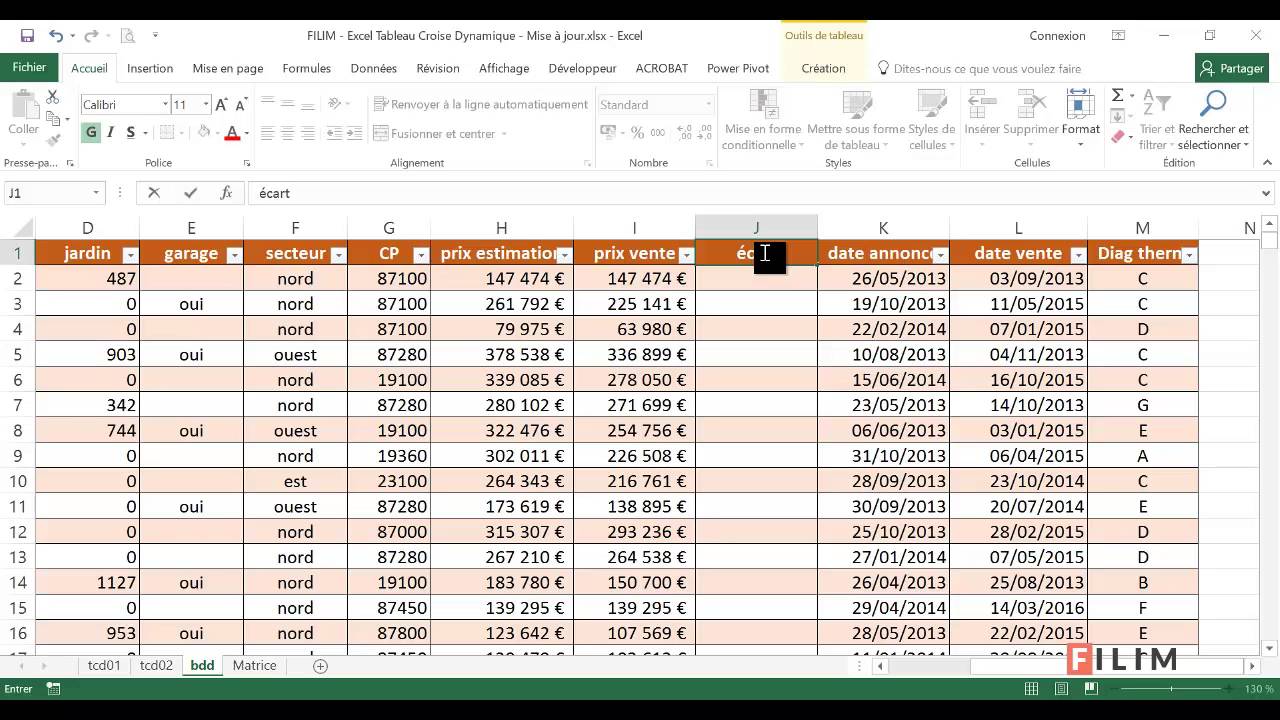Apply percent style with the % icon
This screenshot has height=720, width=1280.
tap(637, 133)
